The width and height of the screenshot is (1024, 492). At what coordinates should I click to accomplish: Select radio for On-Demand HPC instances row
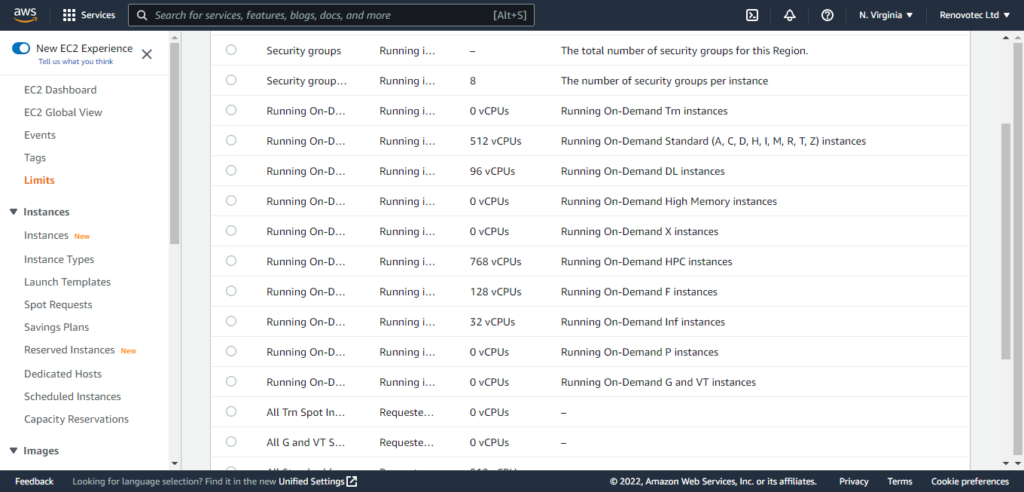point(231,260)
